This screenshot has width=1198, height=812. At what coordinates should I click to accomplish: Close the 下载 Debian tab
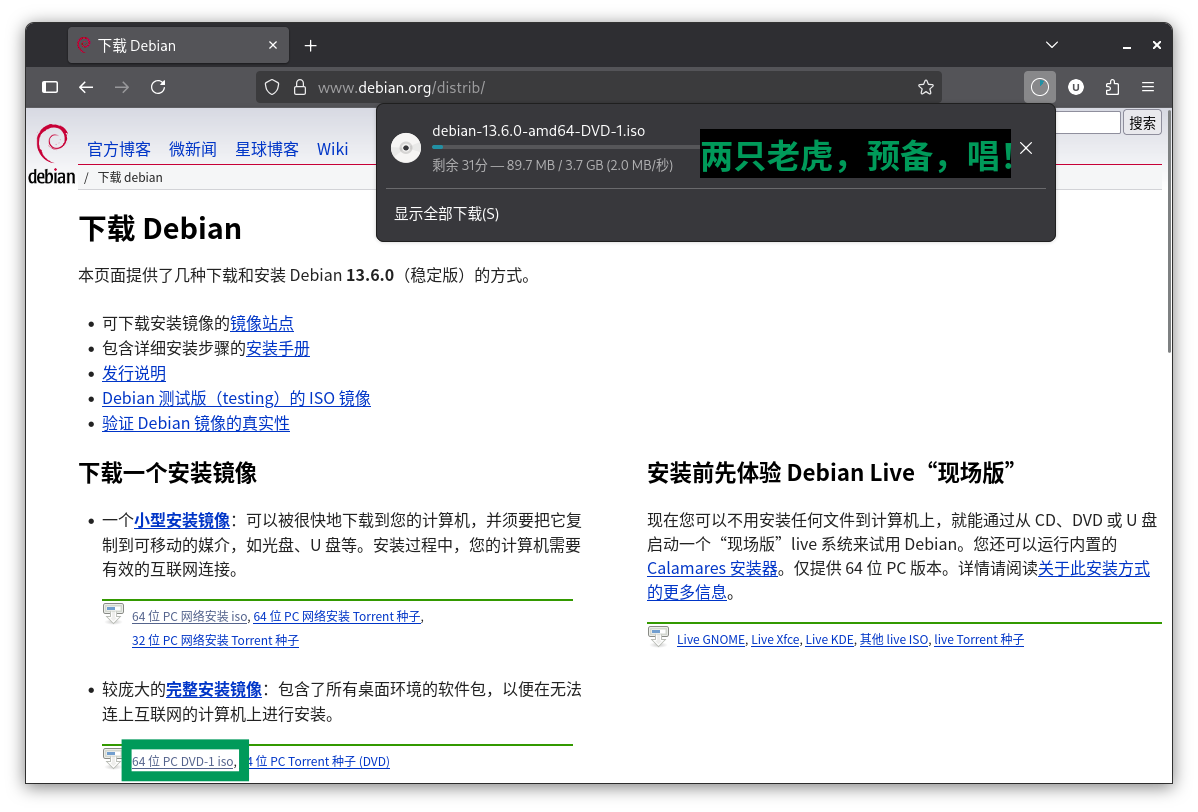coord(273,45)
